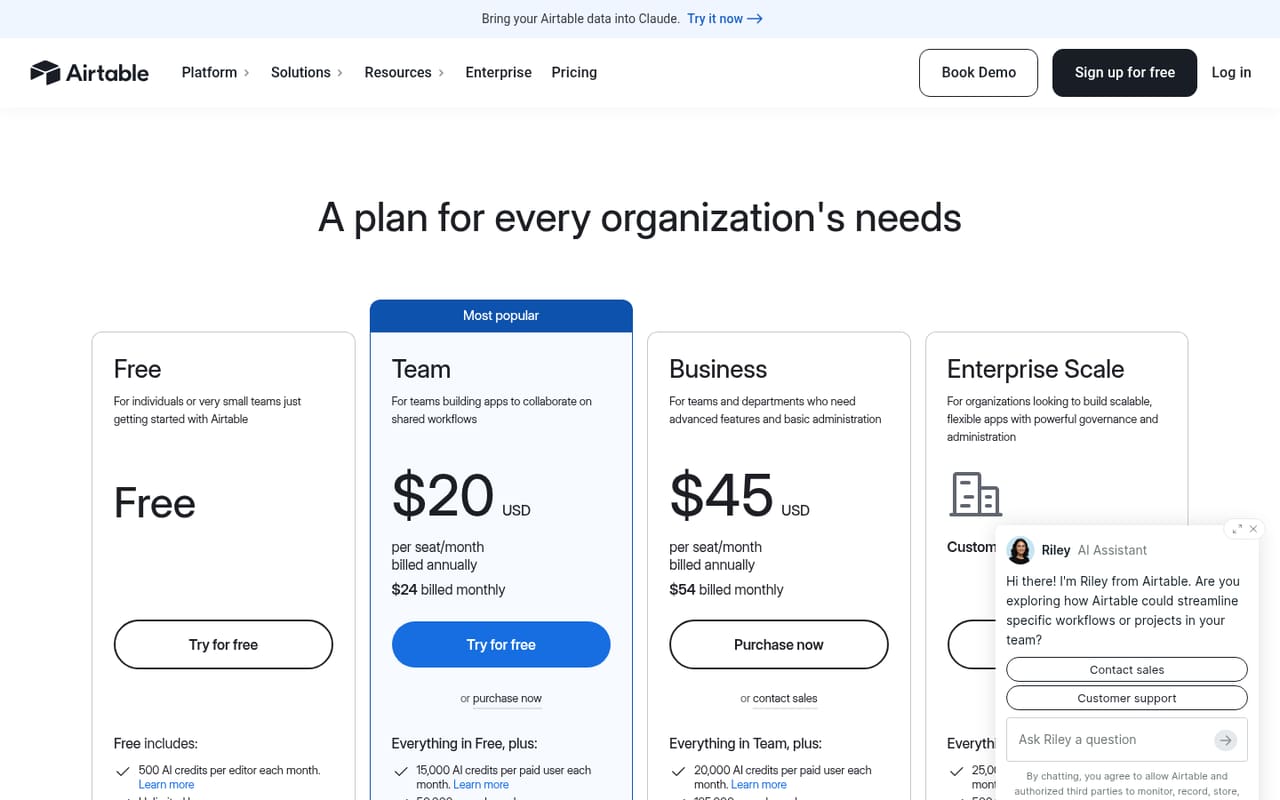Go to Enterprise page
The width and height of the screenshot is (1280, 800).
point(498,72)
